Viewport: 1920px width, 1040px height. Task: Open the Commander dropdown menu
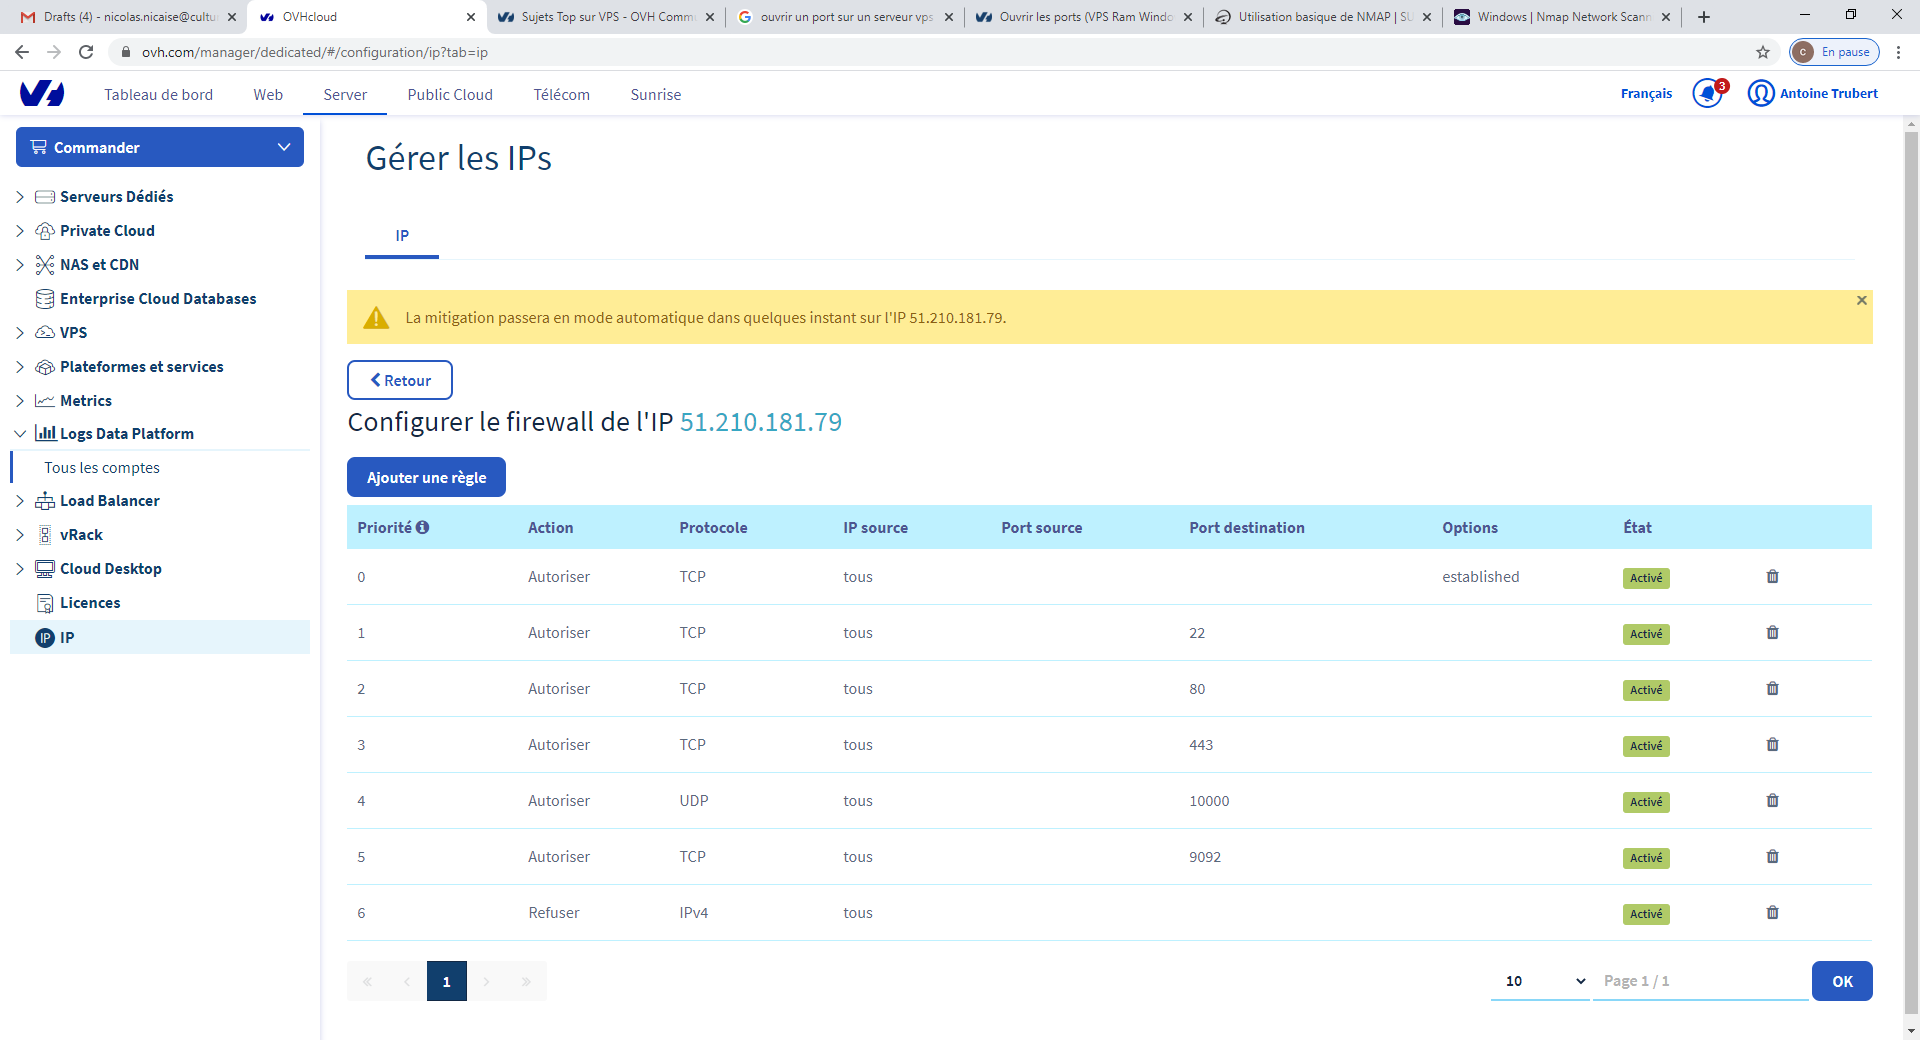(x=160, y=147)
